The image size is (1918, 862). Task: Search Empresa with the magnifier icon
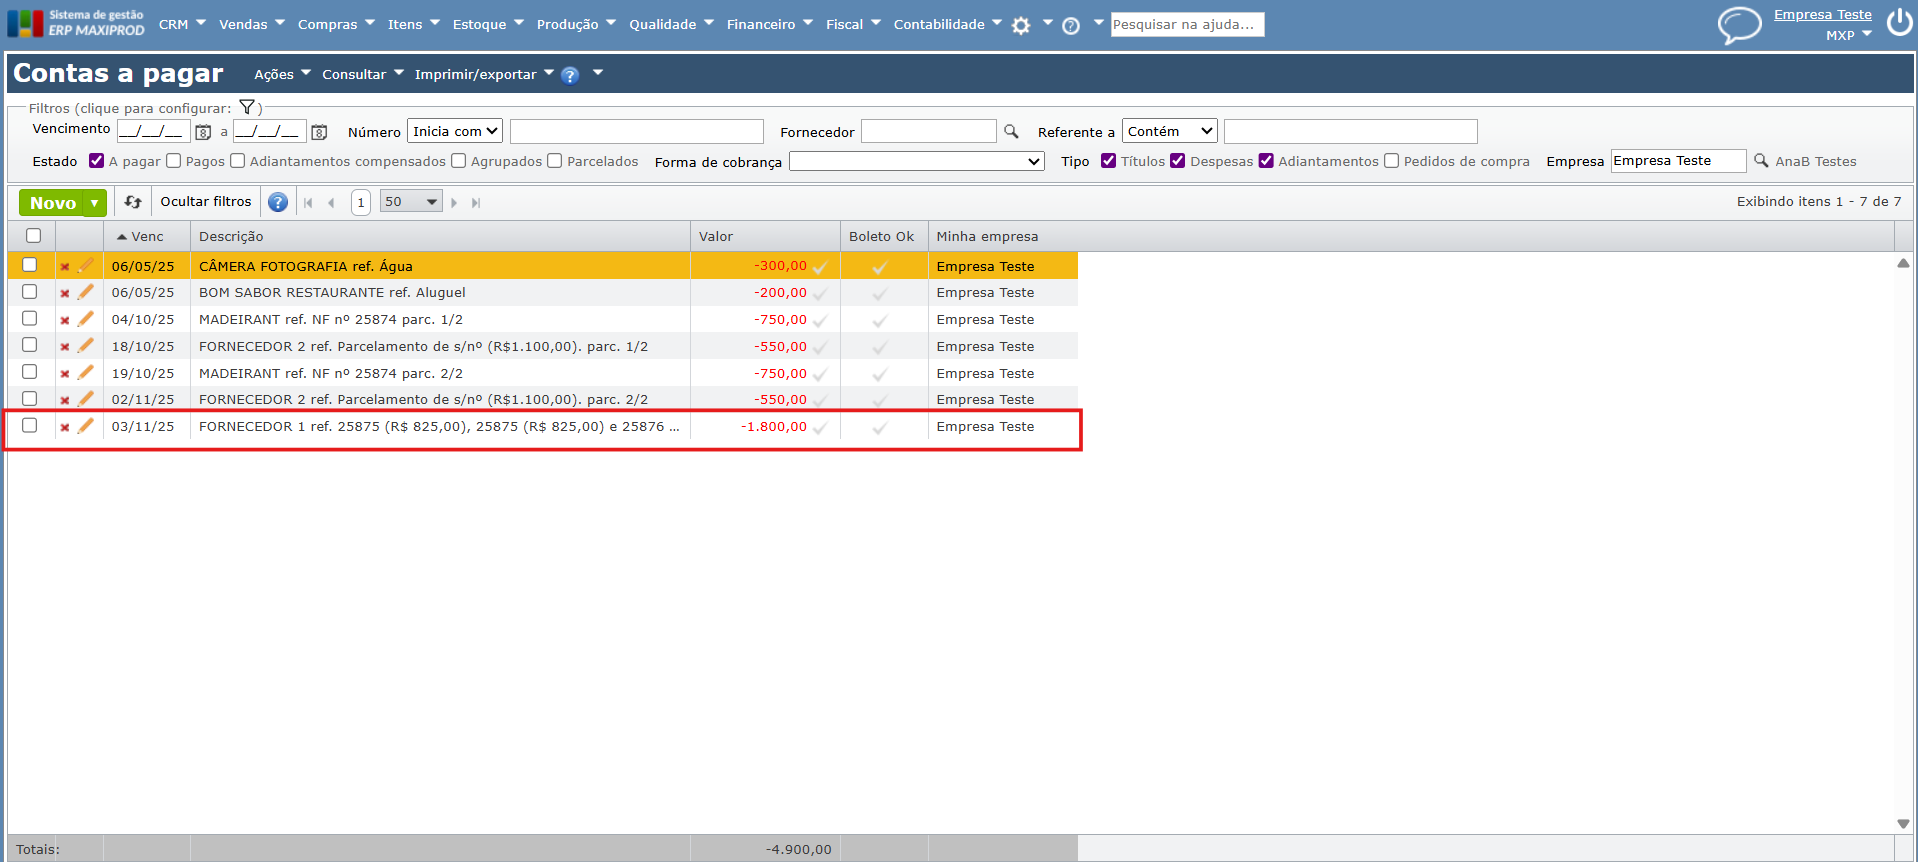click(x=1761, y=160)
